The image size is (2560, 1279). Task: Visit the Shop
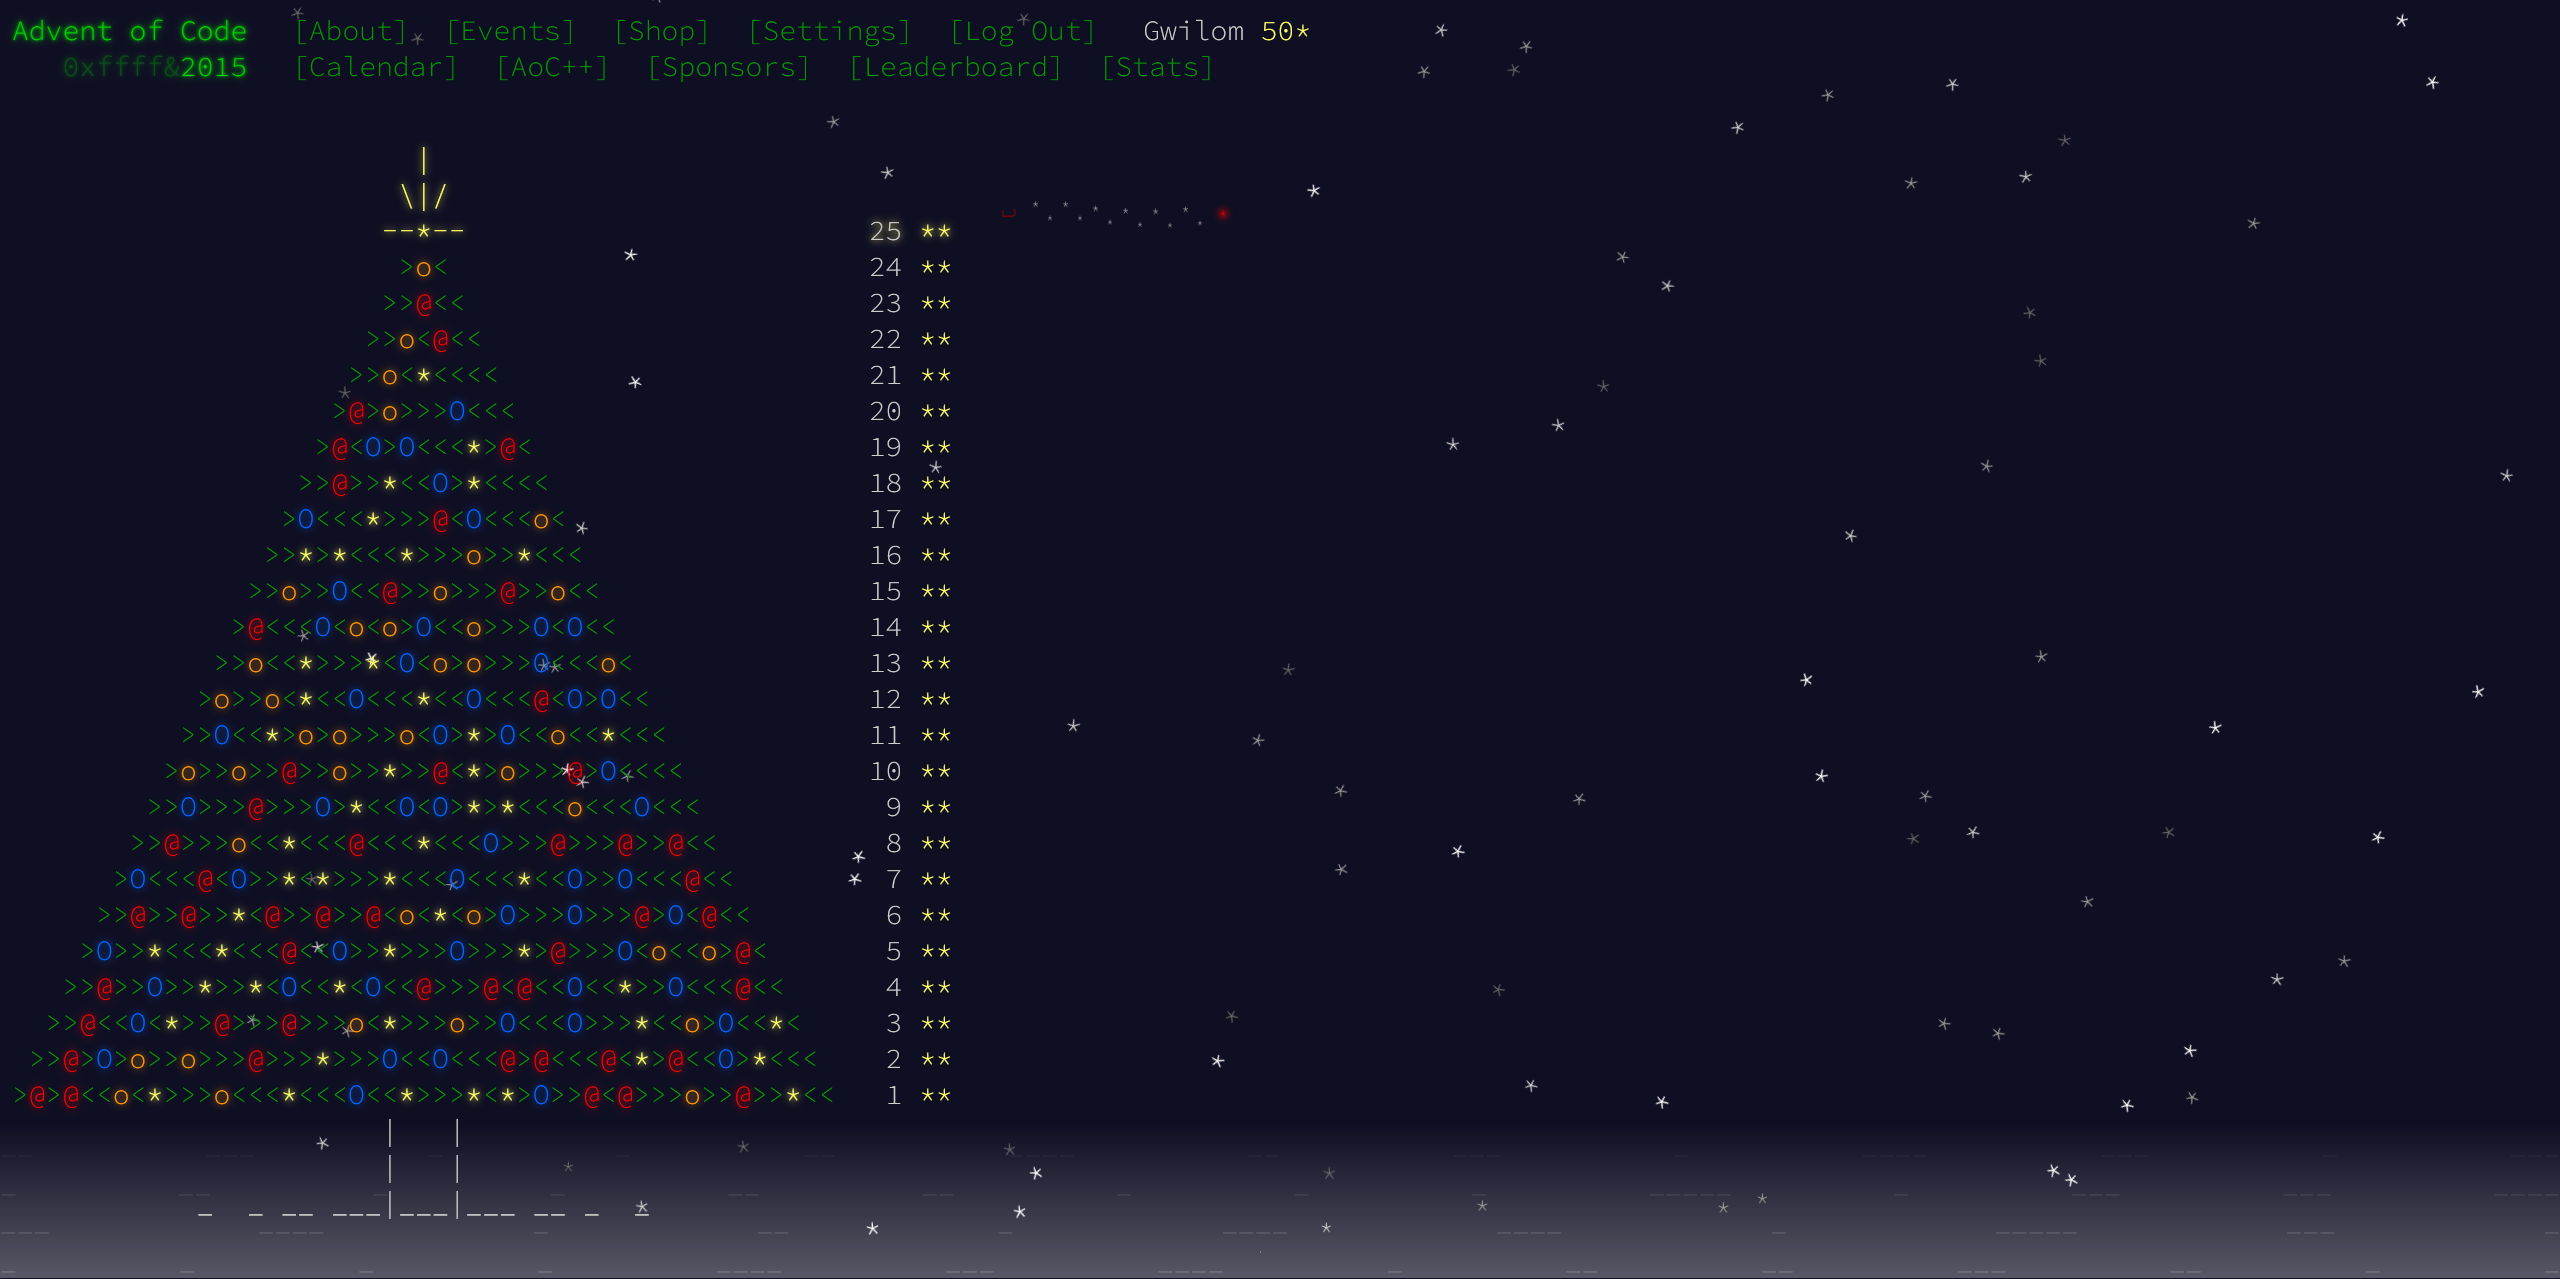pos(662,31)
